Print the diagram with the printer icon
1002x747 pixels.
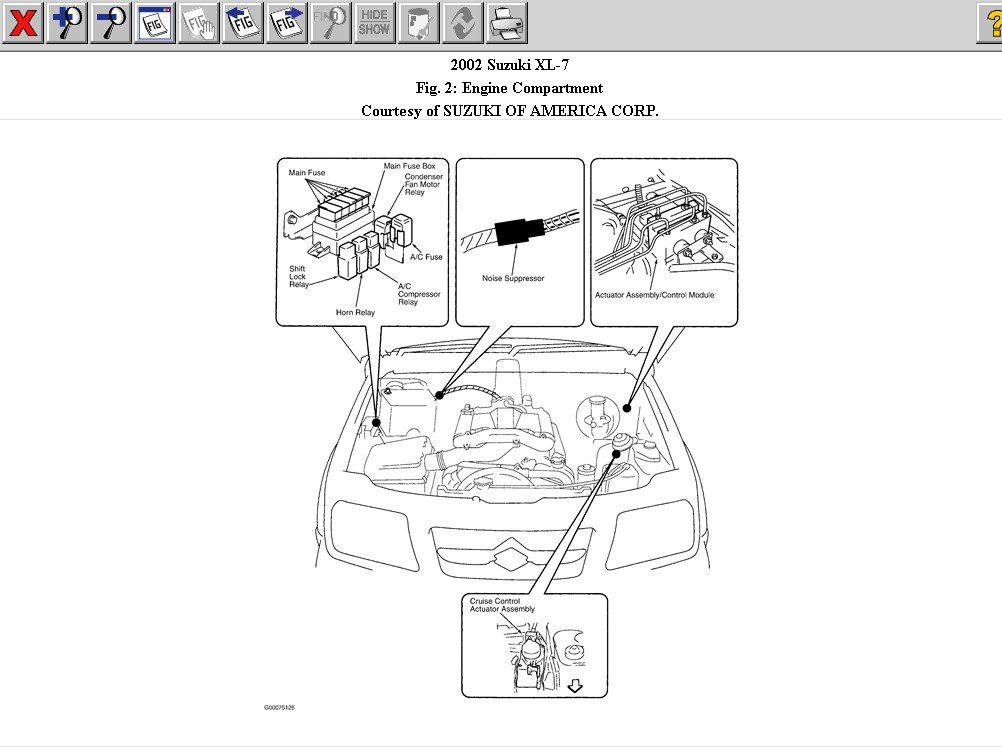pyautogui.click(x=507, y=23)
